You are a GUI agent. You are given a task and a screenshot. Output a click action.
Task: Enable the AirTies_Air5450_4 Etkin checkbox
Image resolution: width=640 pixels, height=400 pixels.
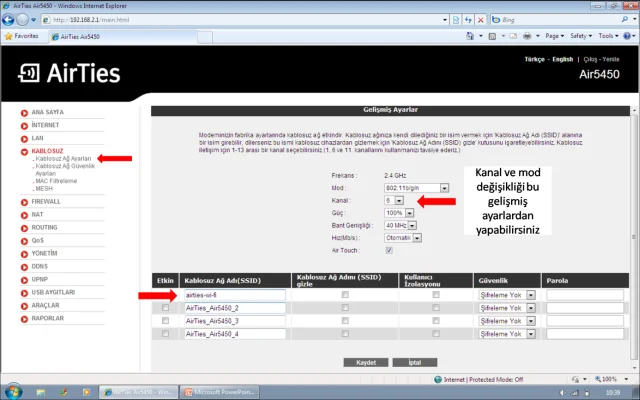165,334
